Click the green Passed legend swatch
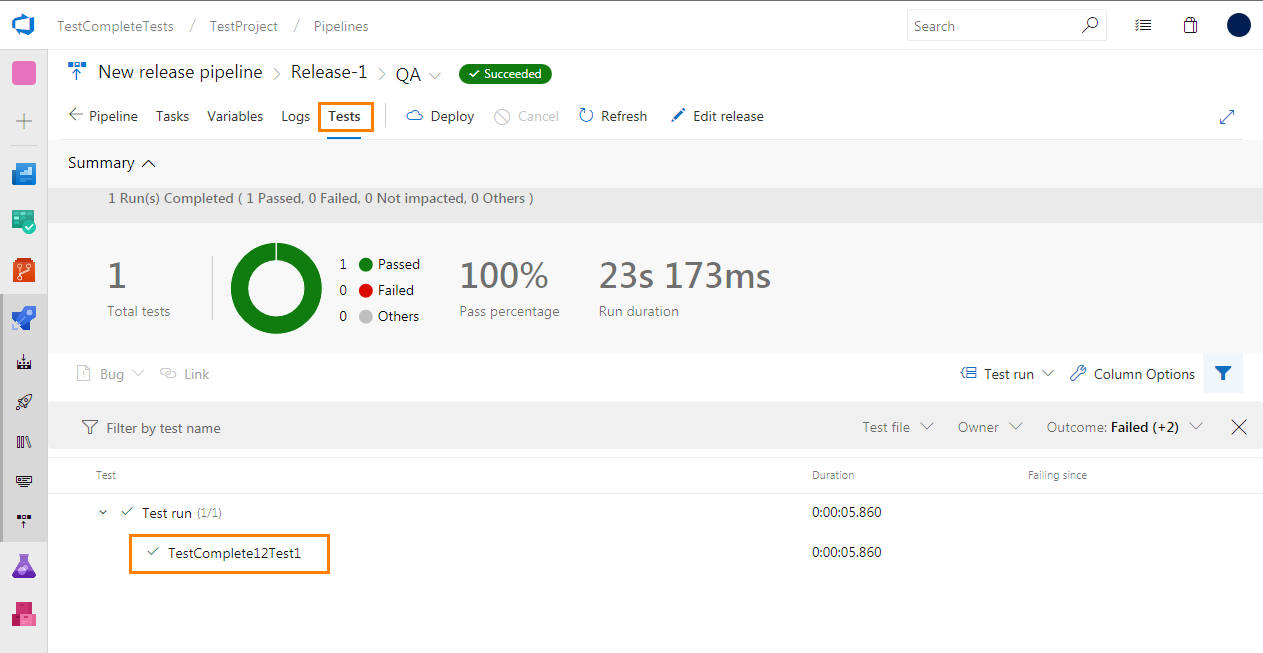The image size is (1263, 653). 366,264
